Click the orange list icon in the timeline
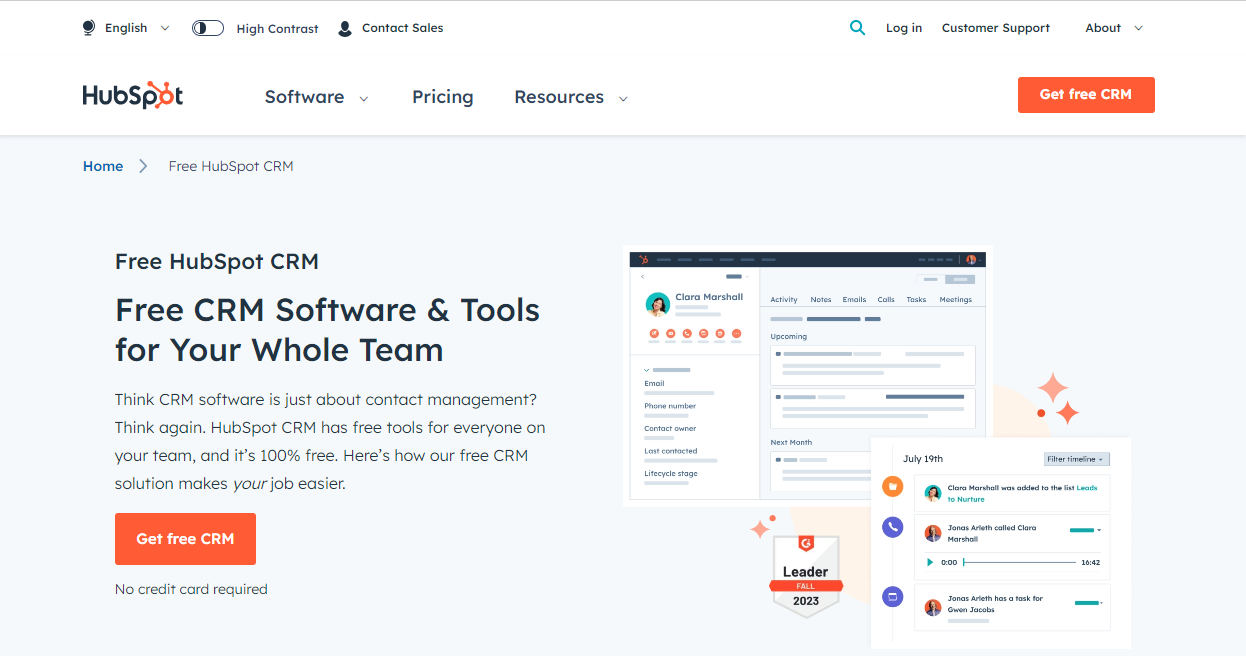1246x656 pixels. tap(892, 487)
